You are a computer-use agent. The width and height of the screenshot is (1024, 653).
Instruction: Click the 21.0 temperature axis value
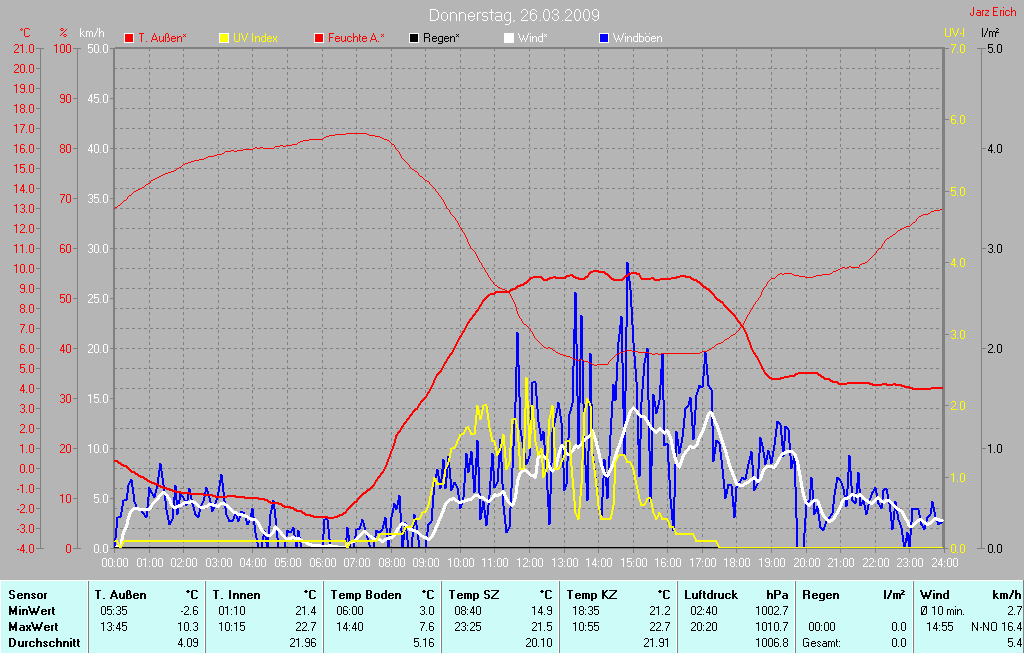24,48
